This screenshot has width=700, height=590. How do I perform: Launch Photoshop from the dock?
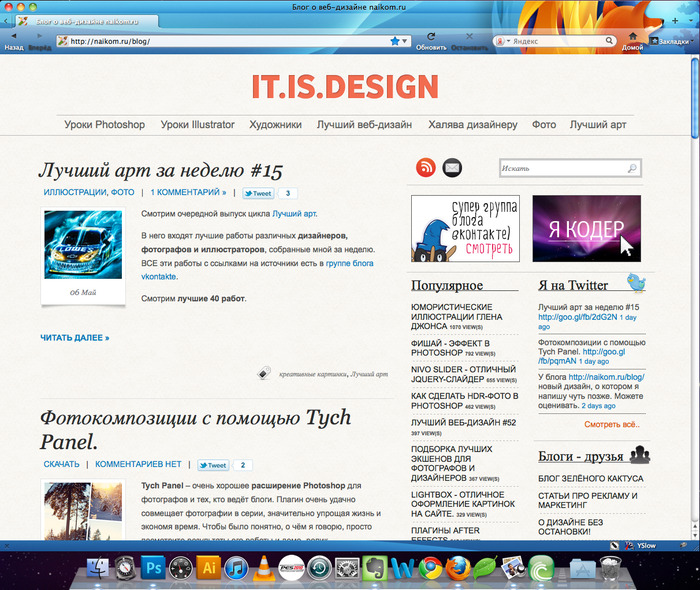tap(154, 568)
